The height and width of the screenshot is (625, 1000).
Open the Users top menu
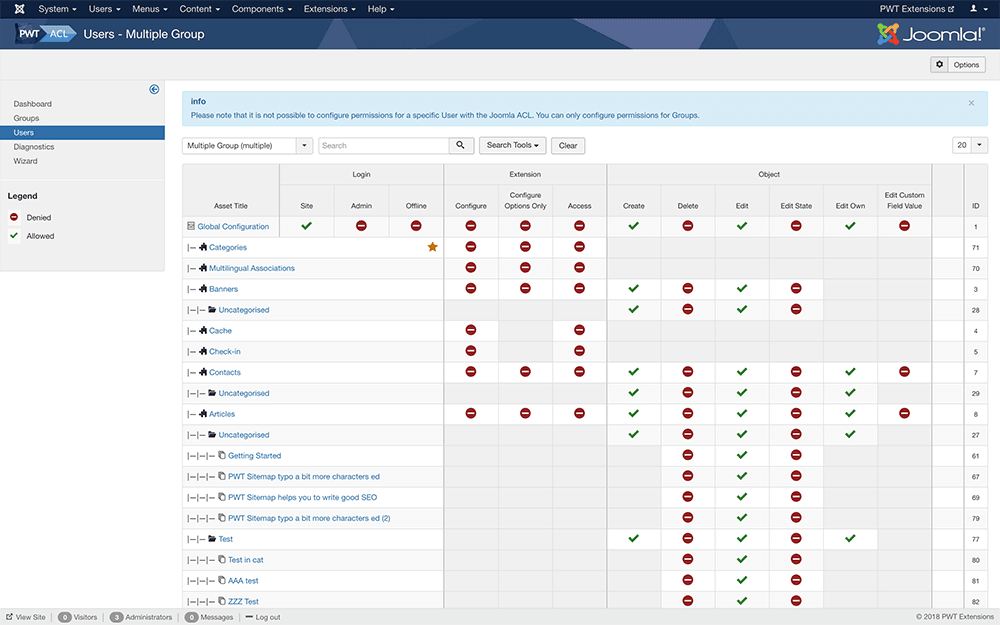(104, 9)
